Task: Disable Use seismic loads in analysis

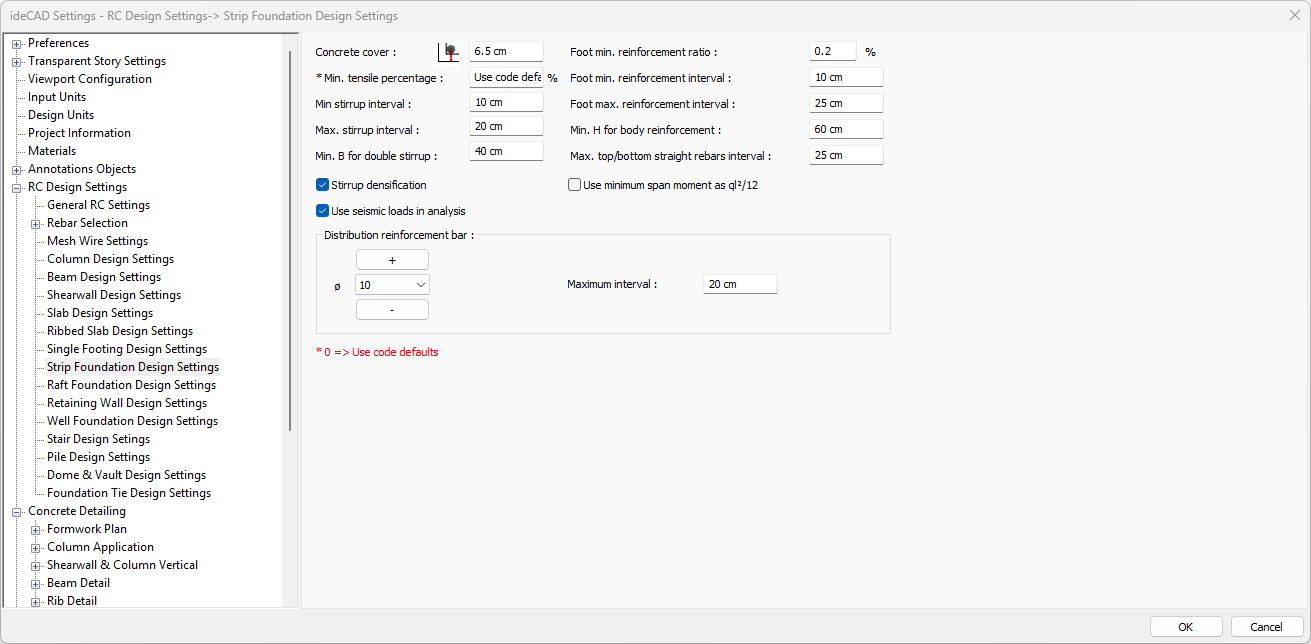Action: (323, 211)
